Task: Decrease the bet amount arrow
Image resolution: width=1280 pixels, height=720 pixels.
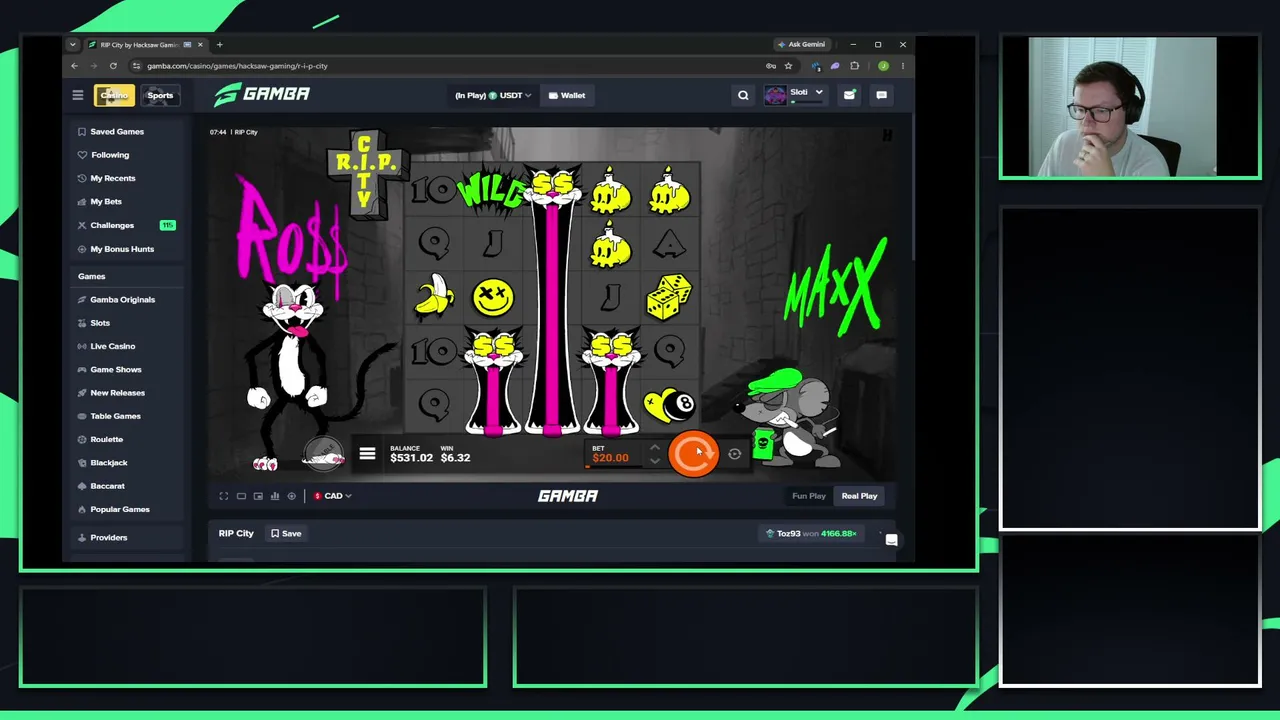Action: (655, 460)
